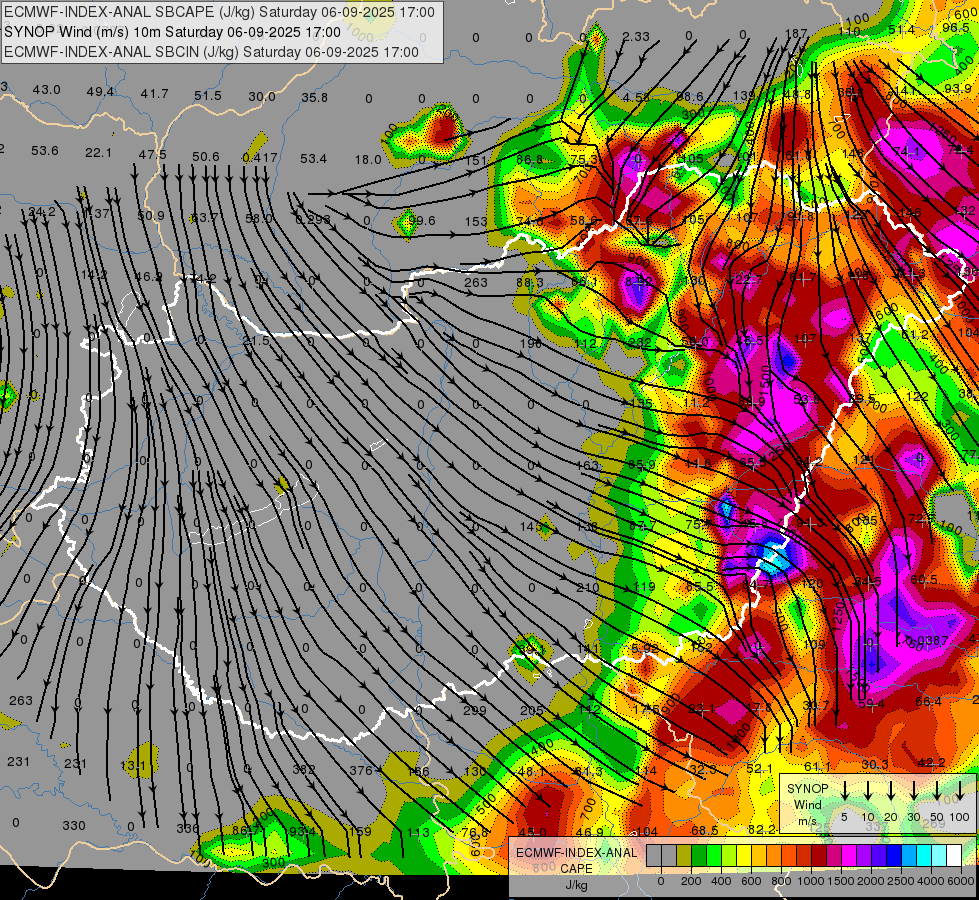
Task: Click the '2500' tick label in CAPE legend
Action: (901, 881)
